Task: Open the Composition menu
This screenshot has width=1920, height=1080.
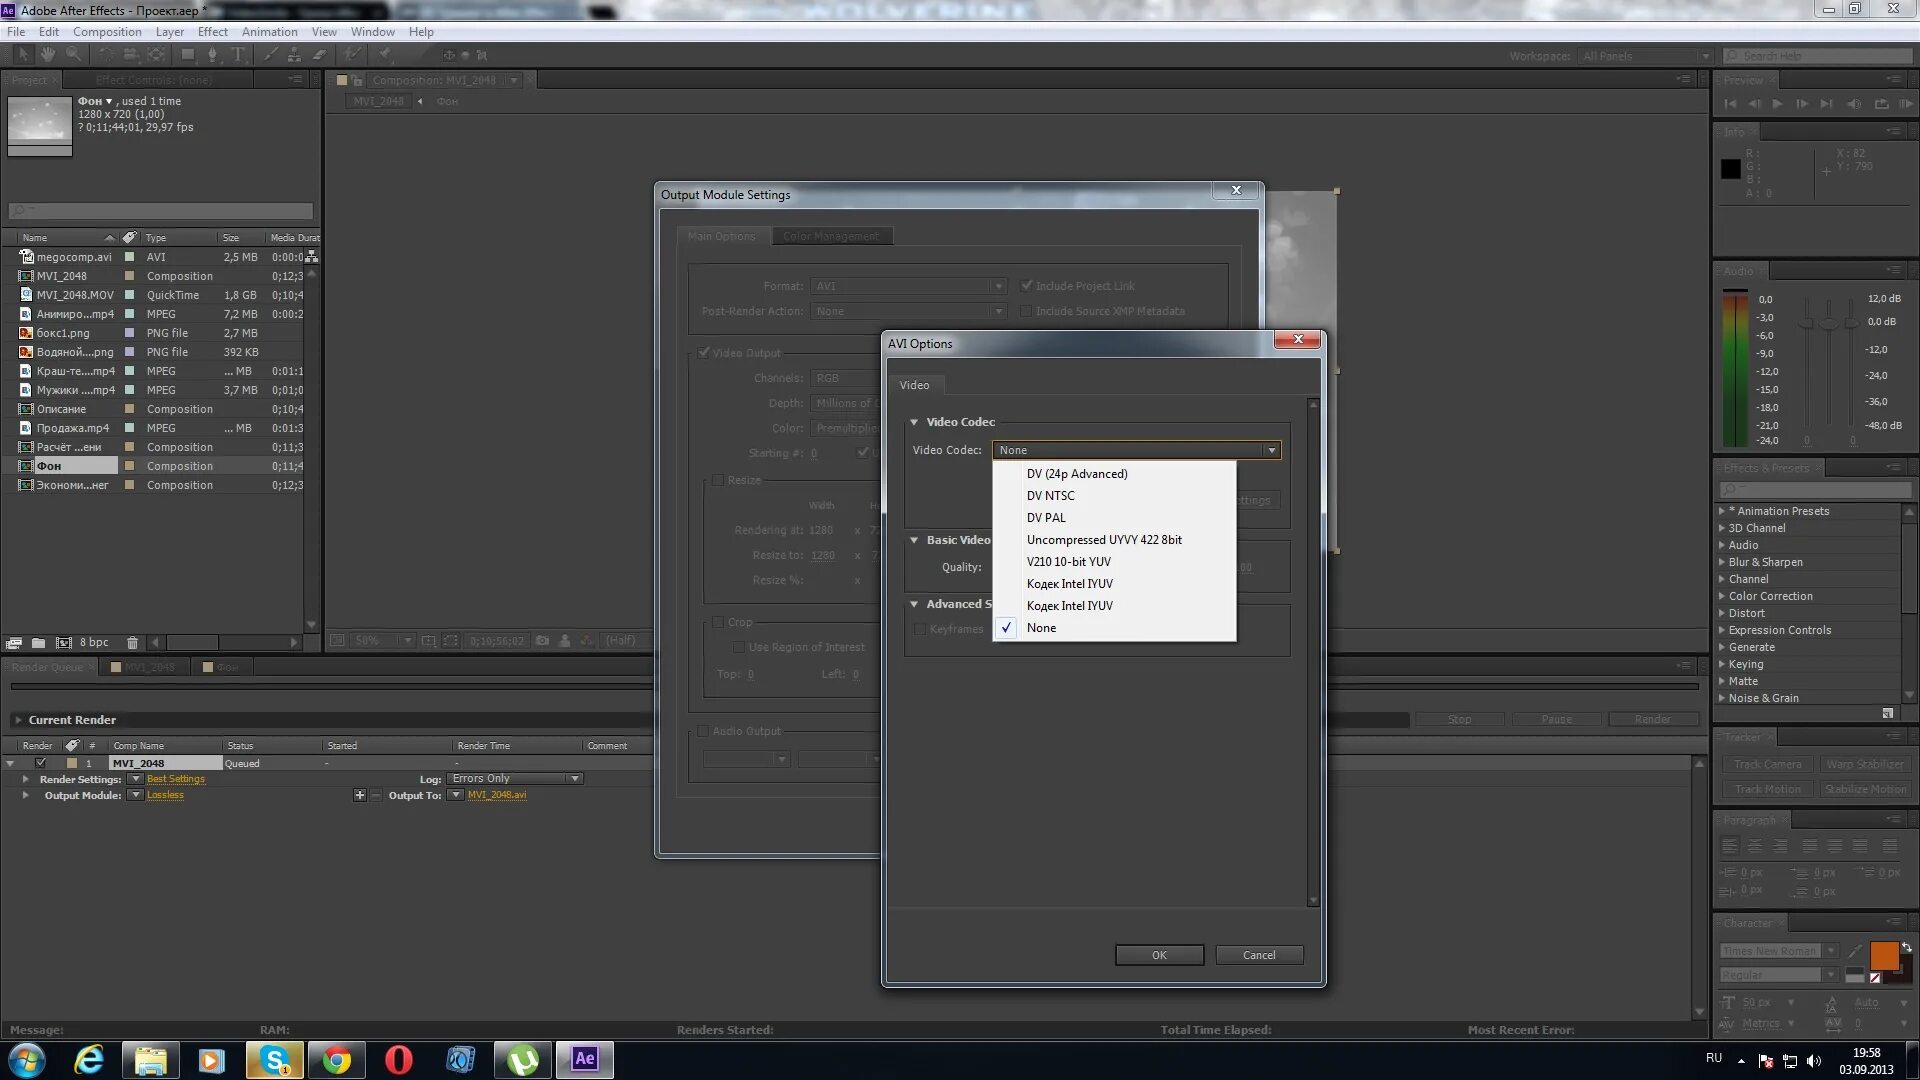Action: click(107, 32)
